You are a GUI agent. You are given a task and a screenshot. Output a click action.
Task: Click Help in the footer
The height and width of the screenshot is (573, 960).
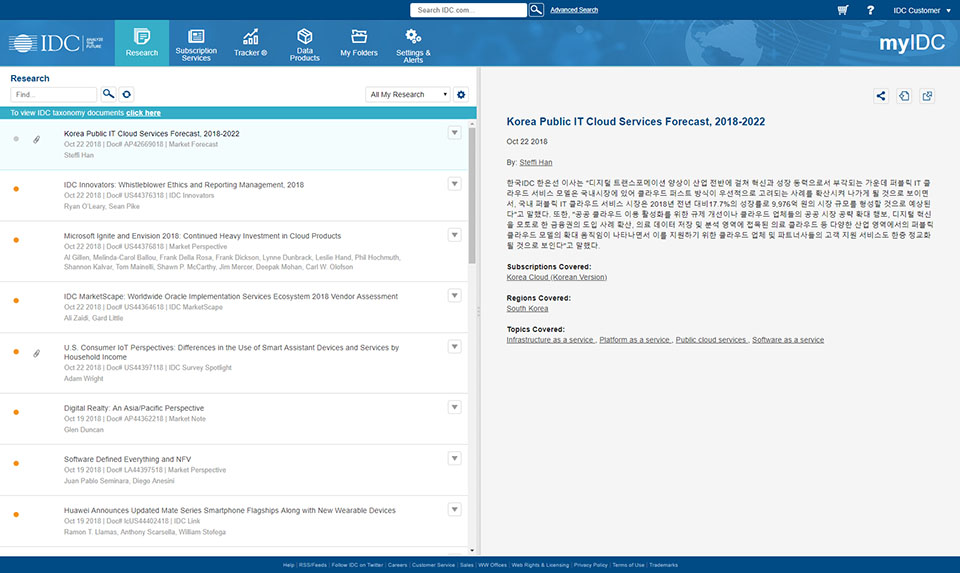288,565
